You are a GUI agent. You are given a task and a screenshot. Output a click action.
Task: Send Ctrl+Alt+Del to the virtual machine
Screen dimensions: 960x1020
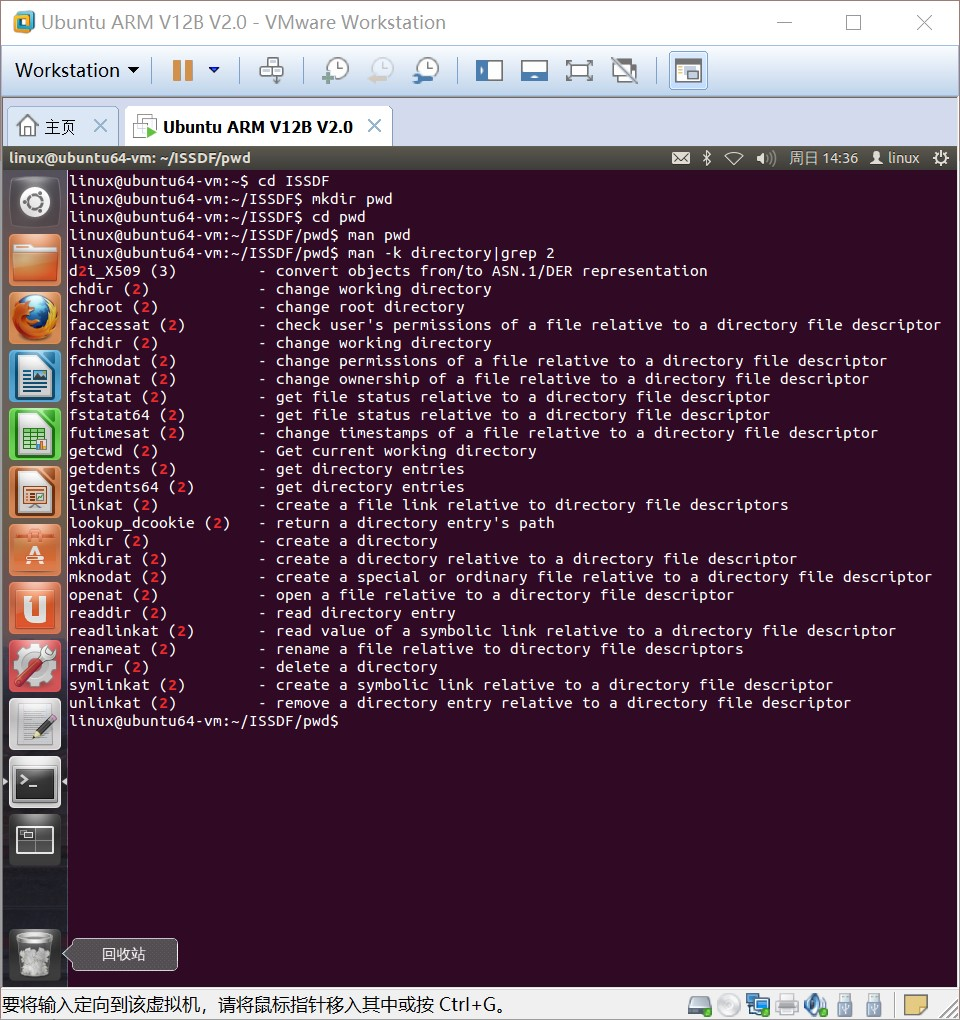pyautogui.click(x=271, y=70)
